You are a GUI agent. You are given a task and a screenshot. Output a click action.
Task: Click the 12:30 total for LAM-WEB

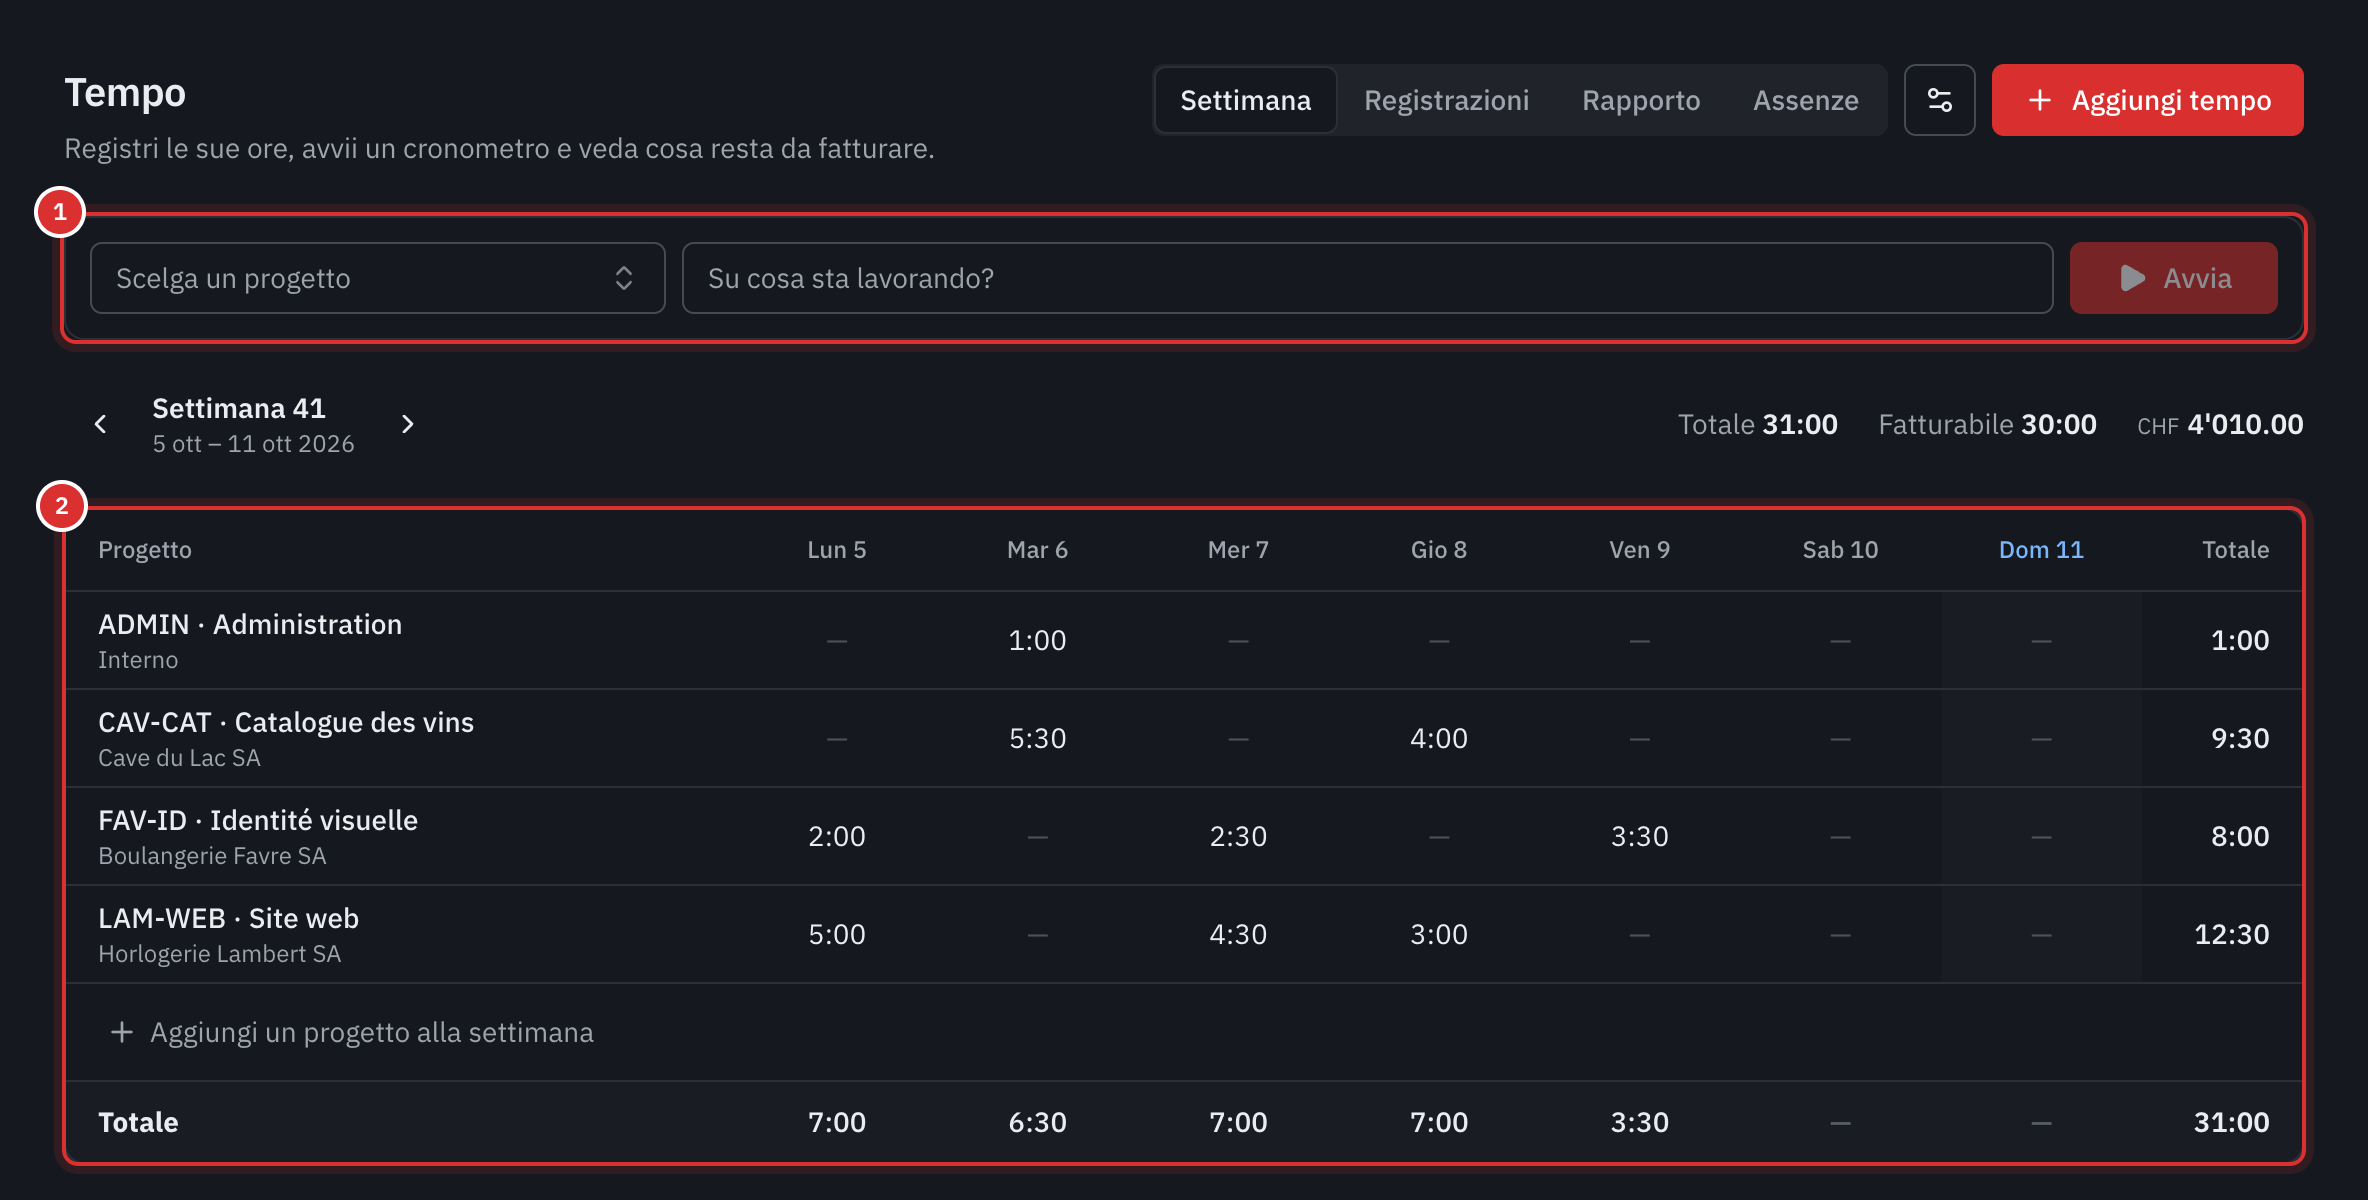[x=2231, y=934]
